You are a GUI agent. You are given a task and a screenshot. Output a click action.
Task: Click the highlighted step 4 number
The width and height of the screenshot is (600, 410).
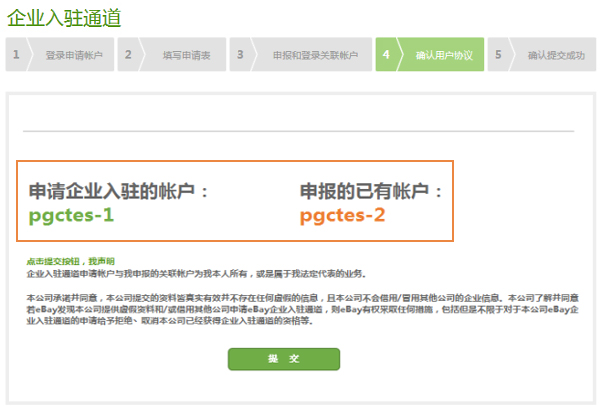[386, 56]
